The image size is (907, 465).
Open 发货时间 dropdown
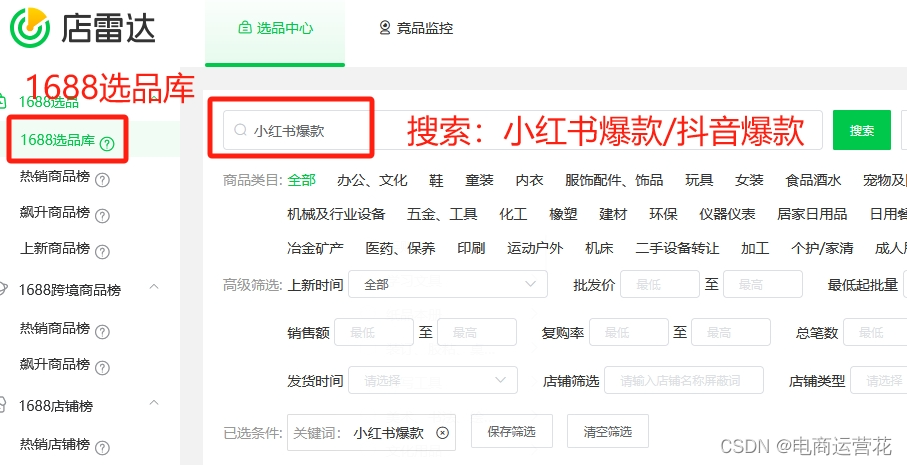click(x=433, y=380)
